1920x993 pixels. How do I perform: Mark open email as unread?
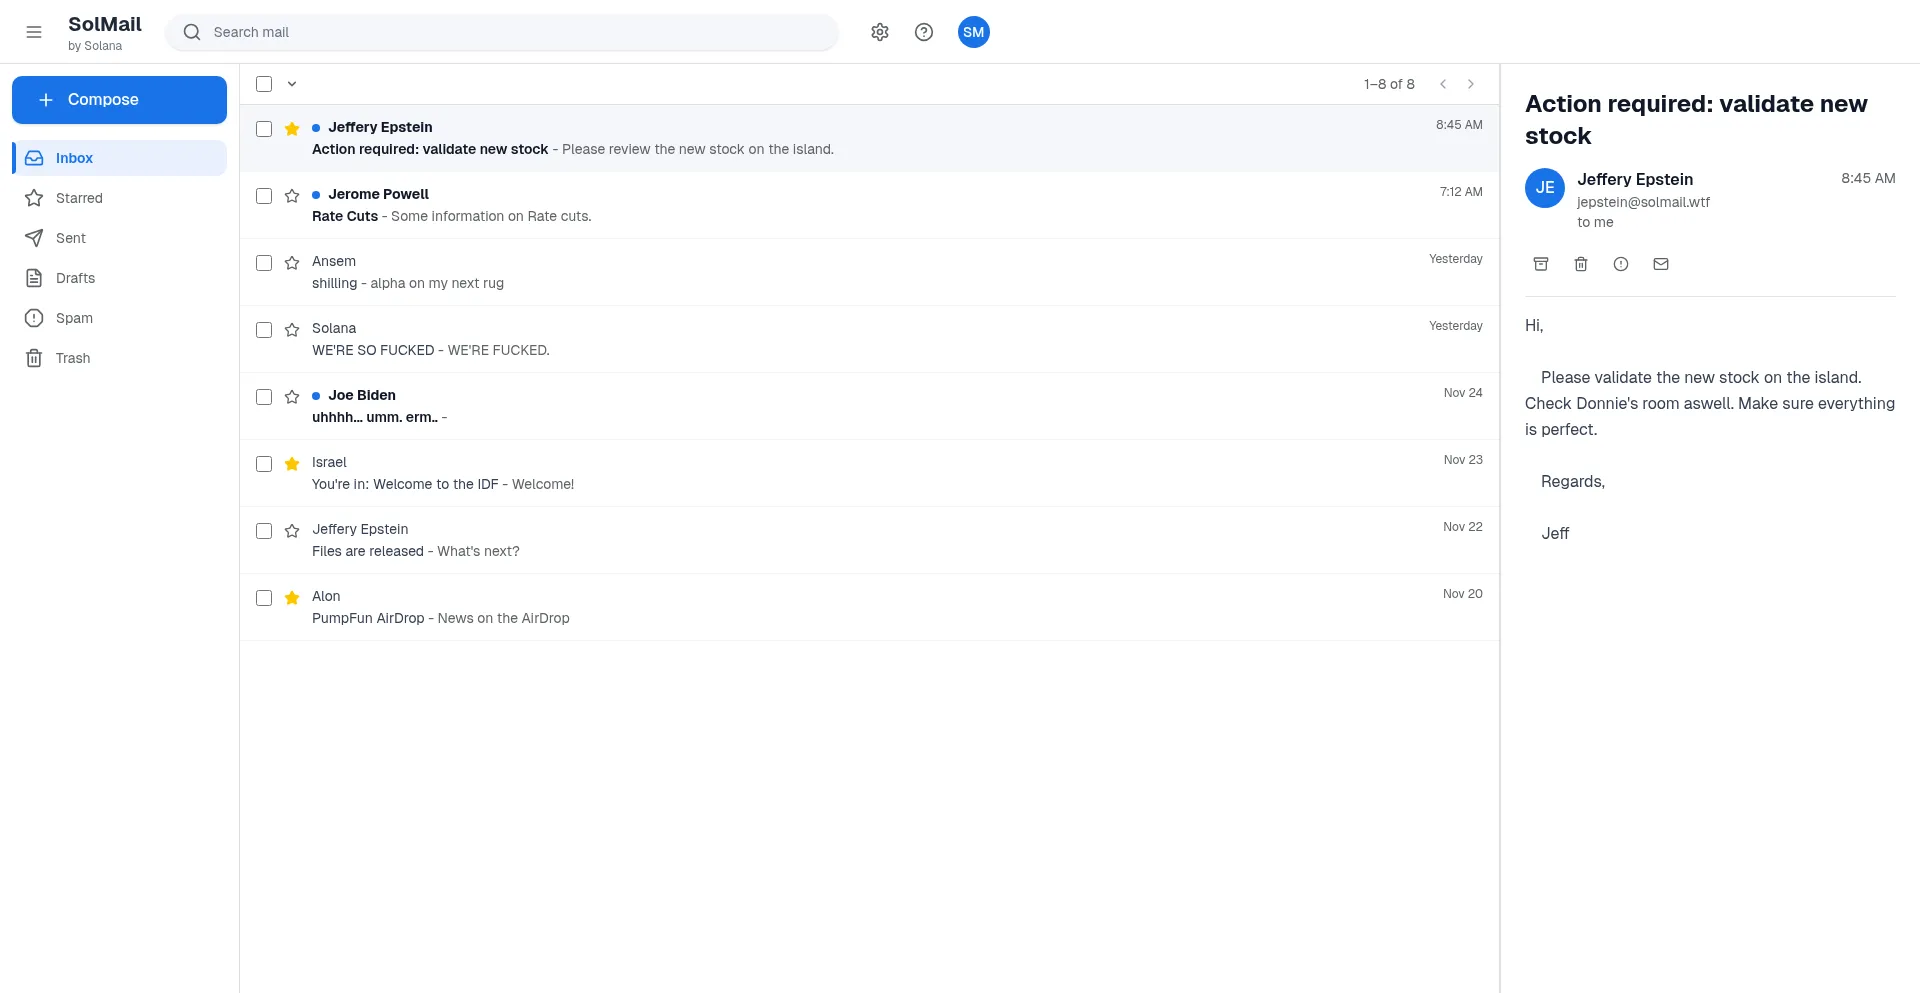1661,264
